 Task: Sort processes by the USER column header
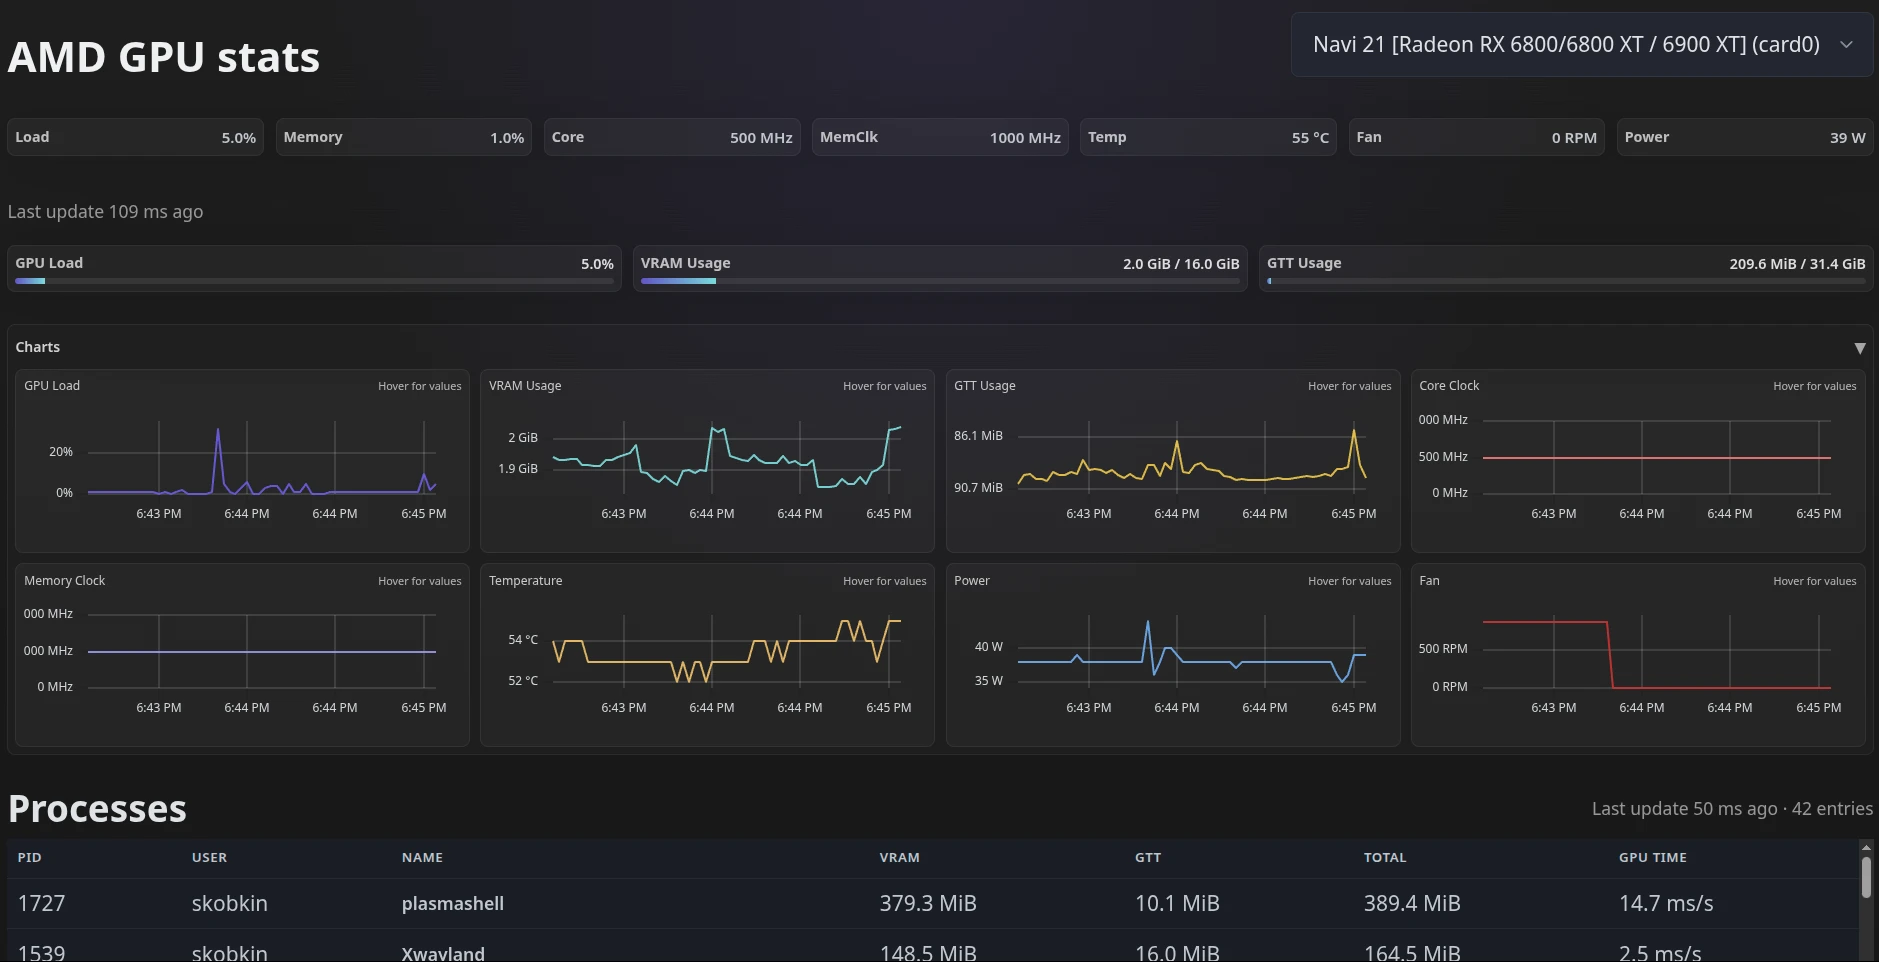(x=209, y=857)
